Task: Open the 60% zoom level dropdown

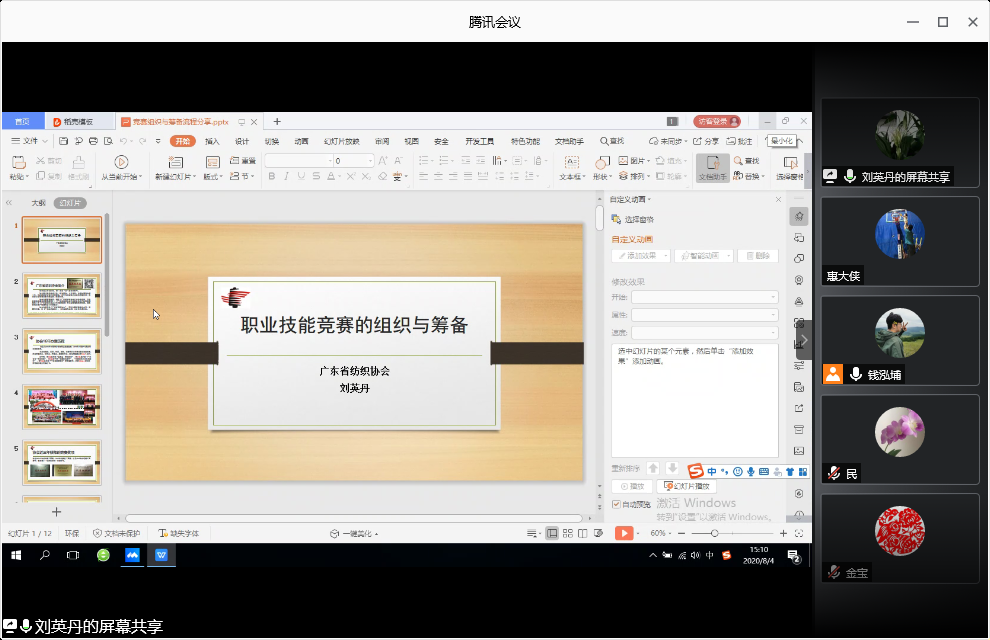Action: tap(662, 534)
